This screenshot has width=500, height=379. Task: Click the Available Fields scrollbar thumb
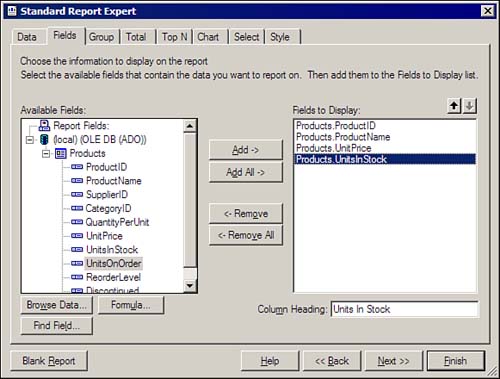pos(190,200)
